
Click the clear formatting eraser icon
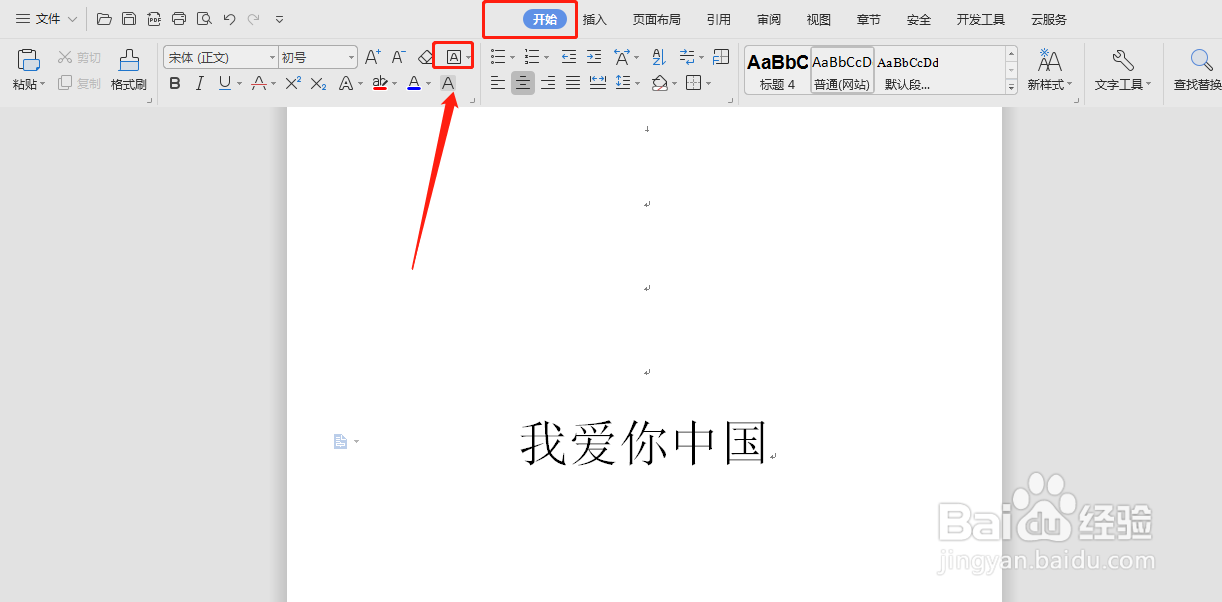click(x=423, y=57)
